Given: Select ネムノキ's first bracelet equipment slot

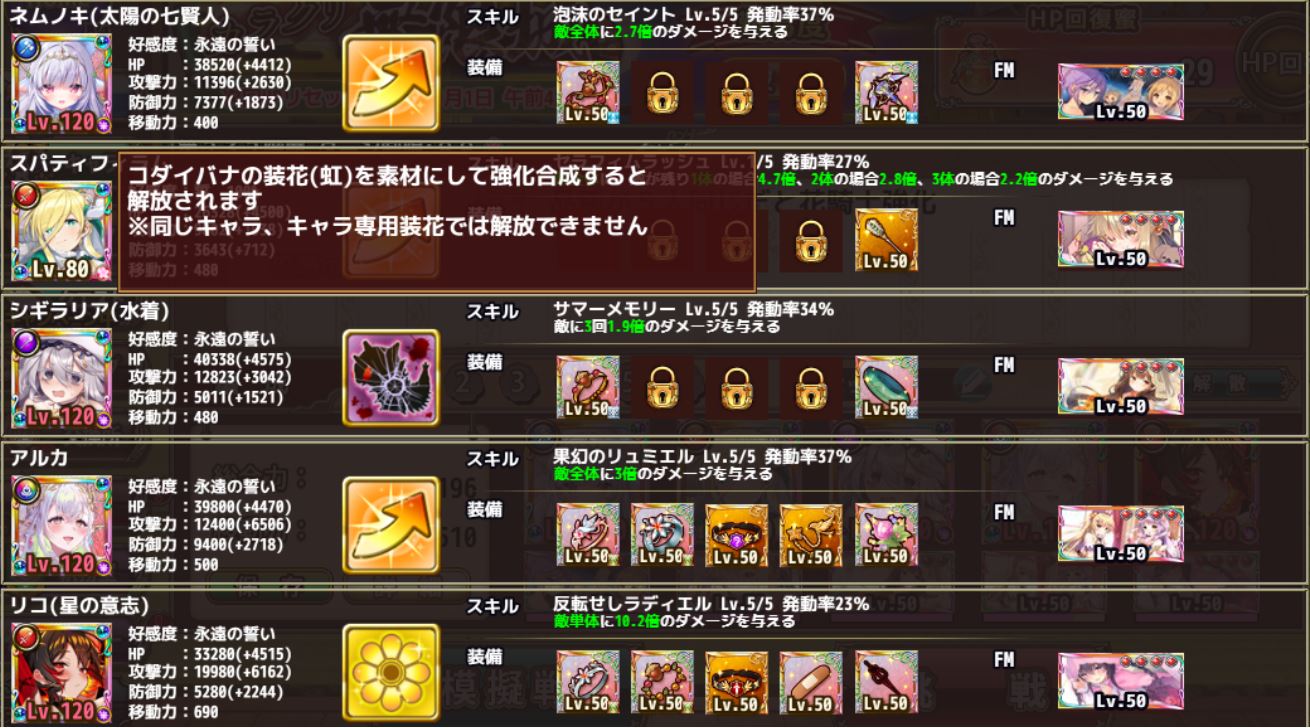Looking at the screenshot, I should (x=588, y=93).
